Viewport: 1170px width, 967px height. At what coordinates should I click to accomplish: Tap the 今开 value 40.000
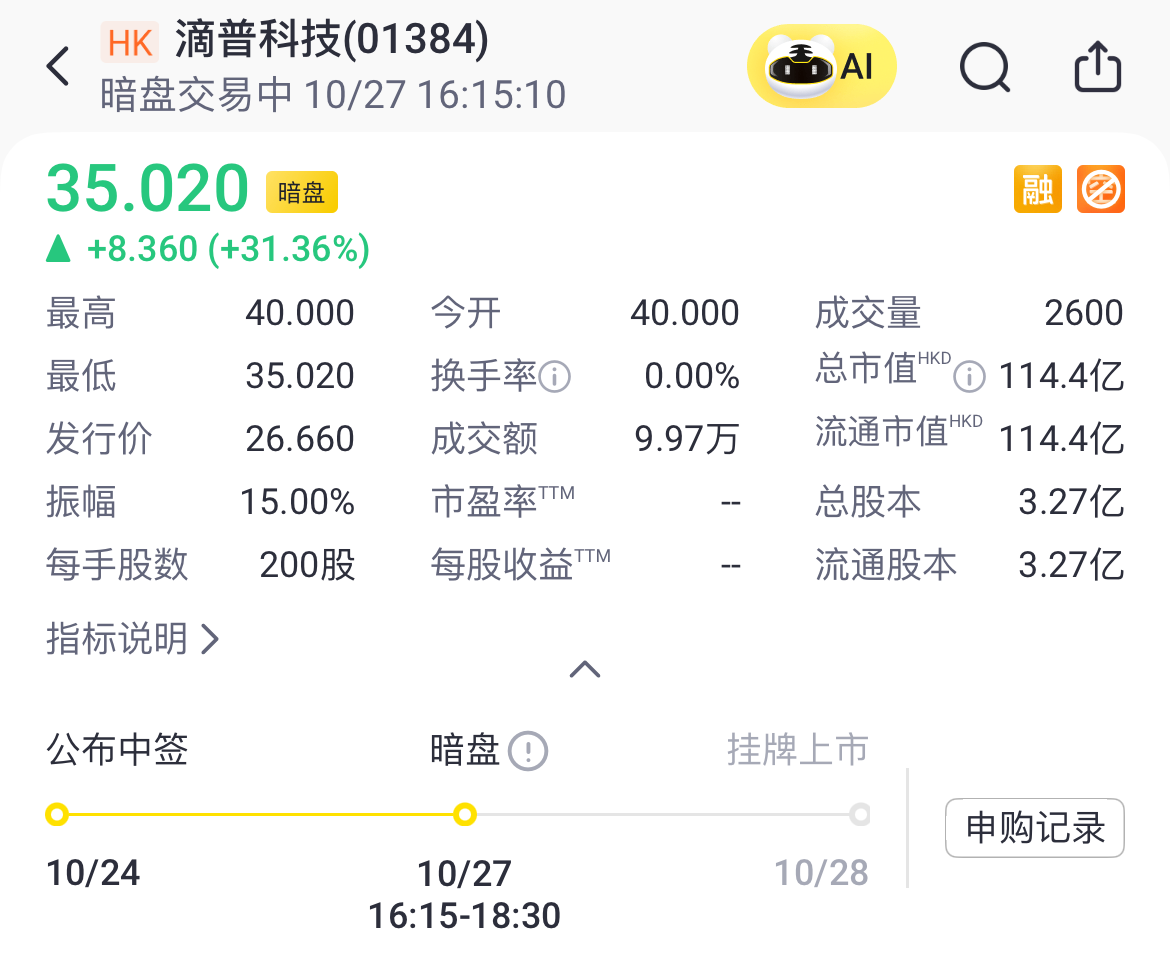(685, 313)
